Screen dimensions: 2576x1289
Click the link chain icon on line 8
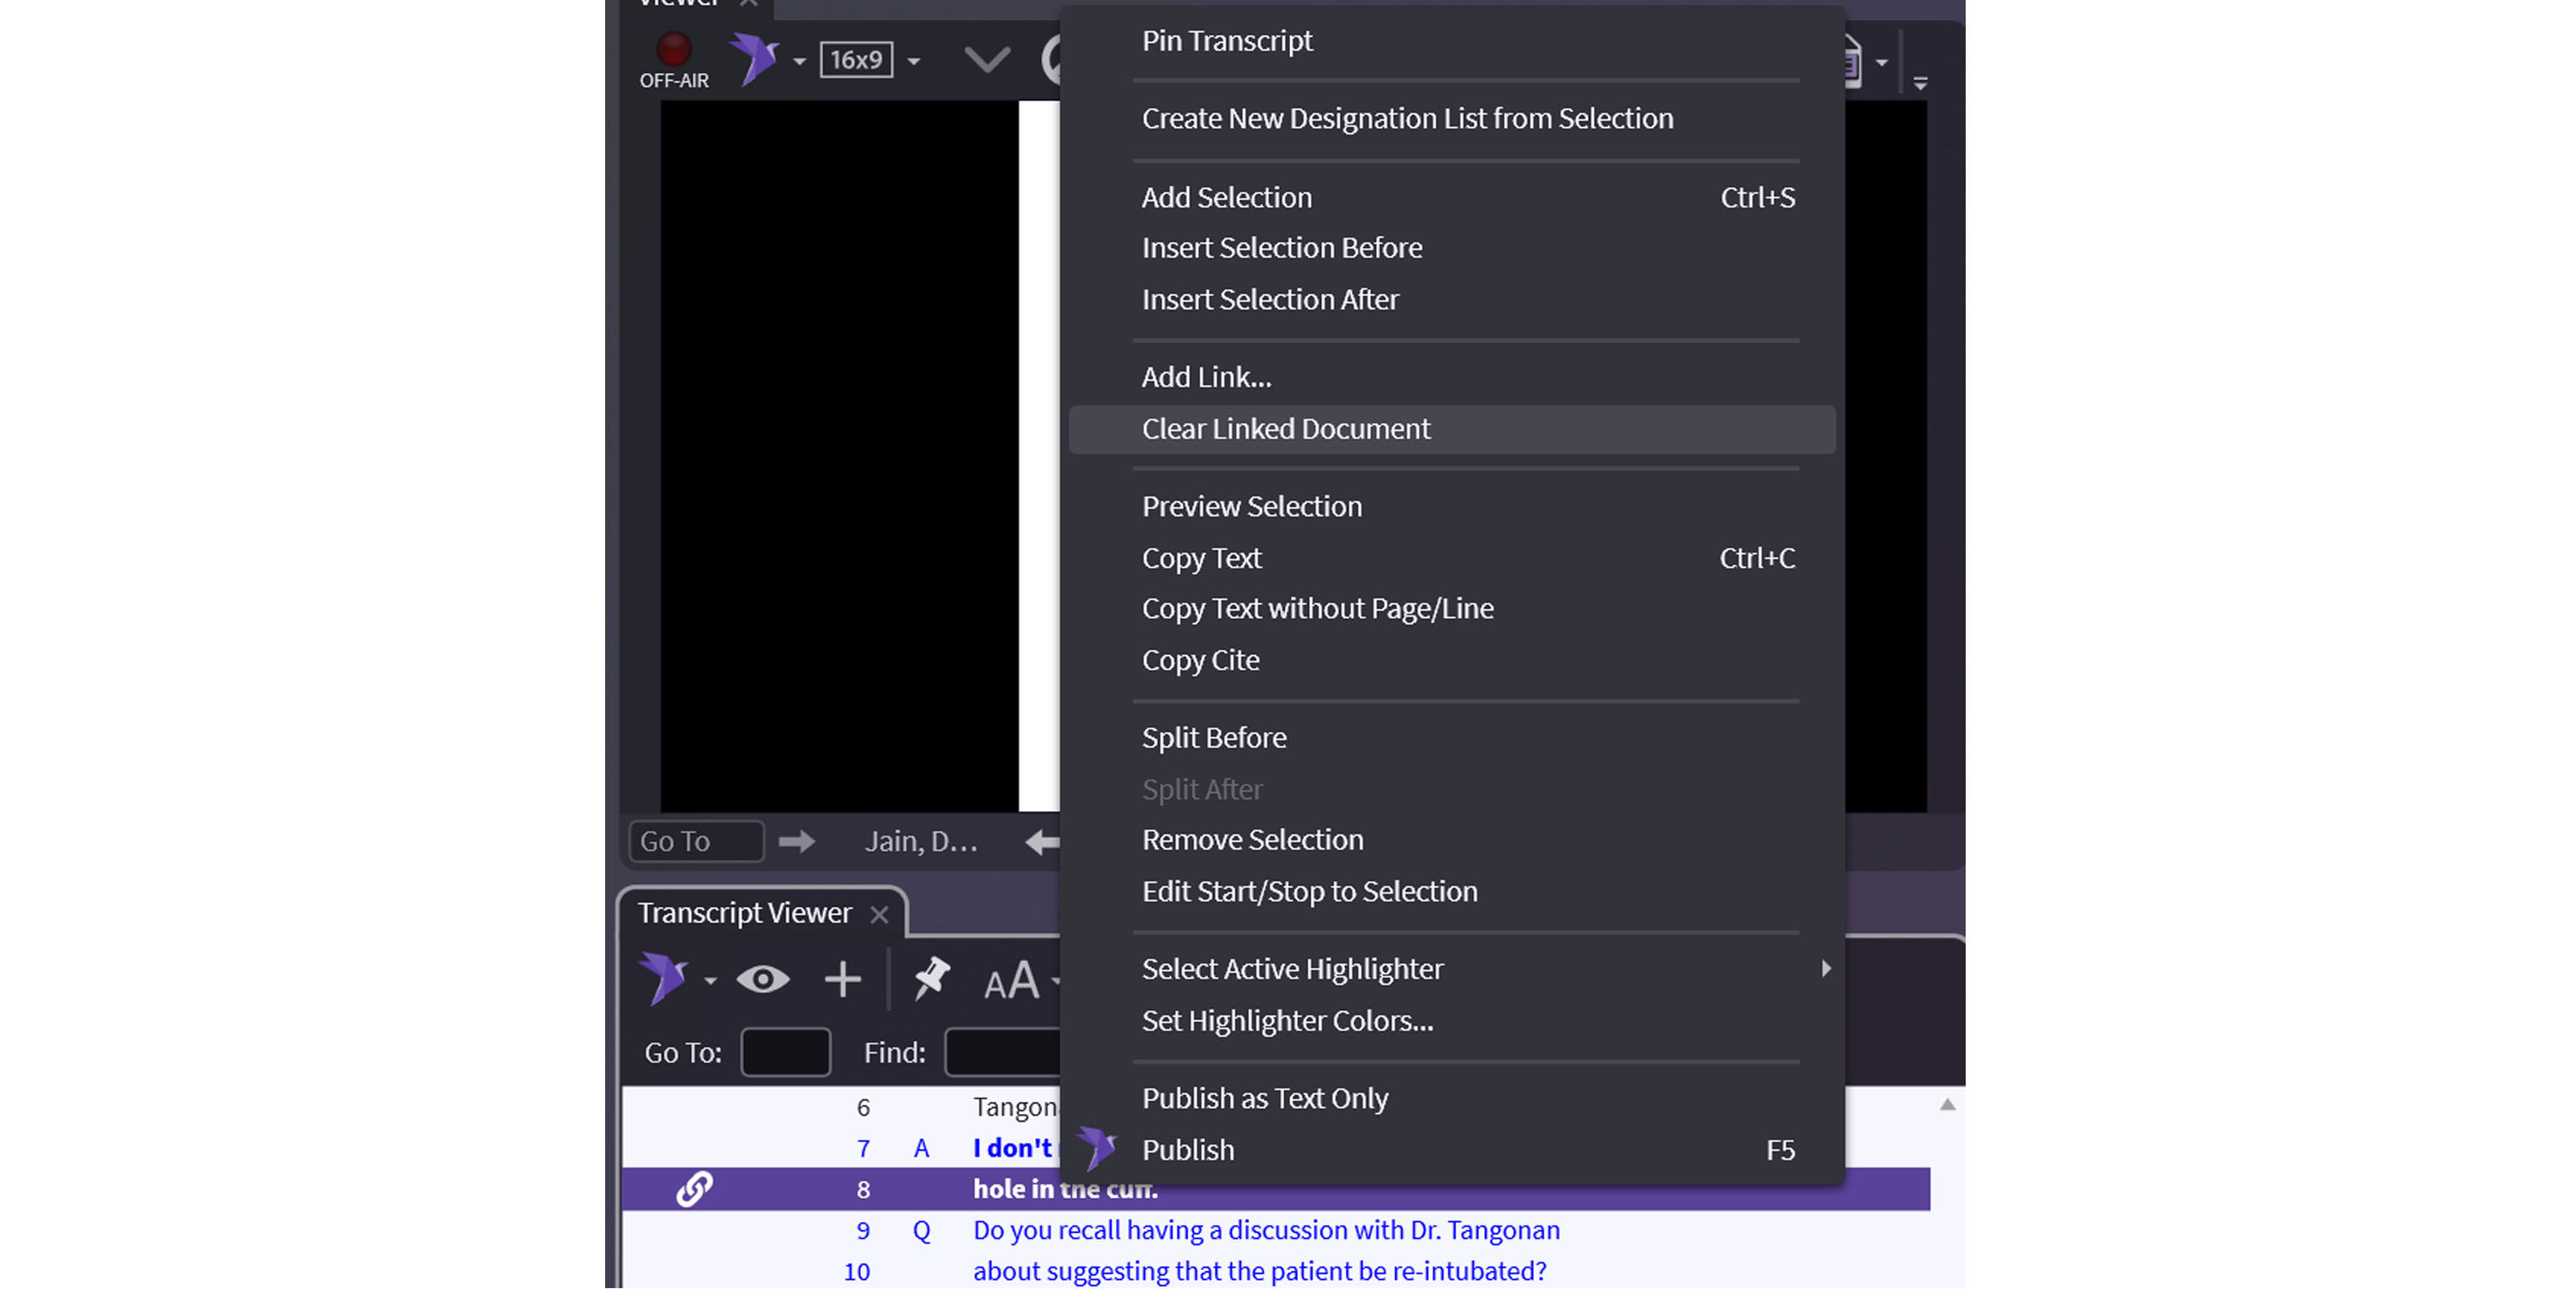(694, 1189)
